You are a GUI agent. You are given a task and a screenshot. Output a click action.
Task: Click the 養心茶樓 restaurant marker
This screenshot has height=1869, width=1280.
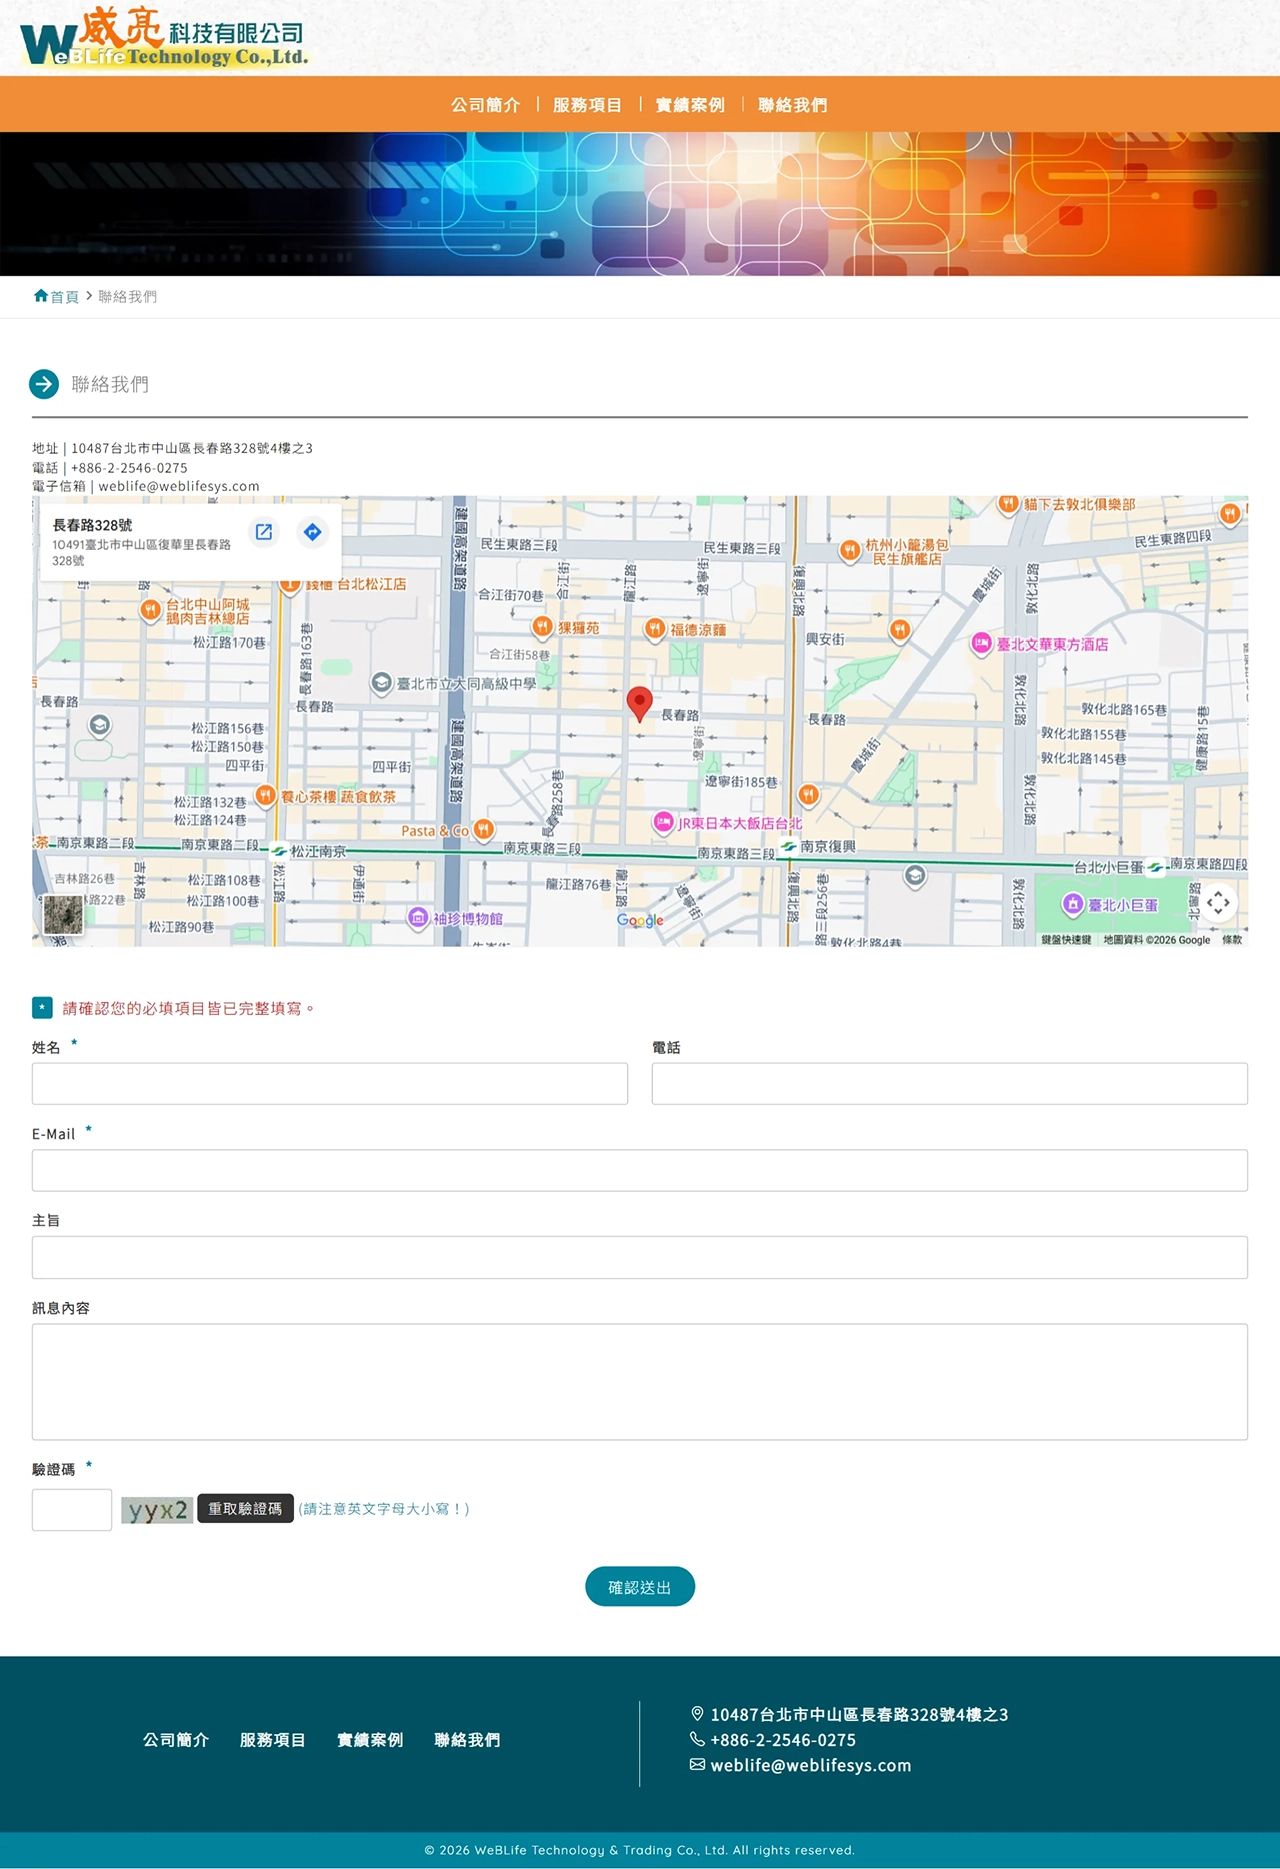(x=265, y=795)
